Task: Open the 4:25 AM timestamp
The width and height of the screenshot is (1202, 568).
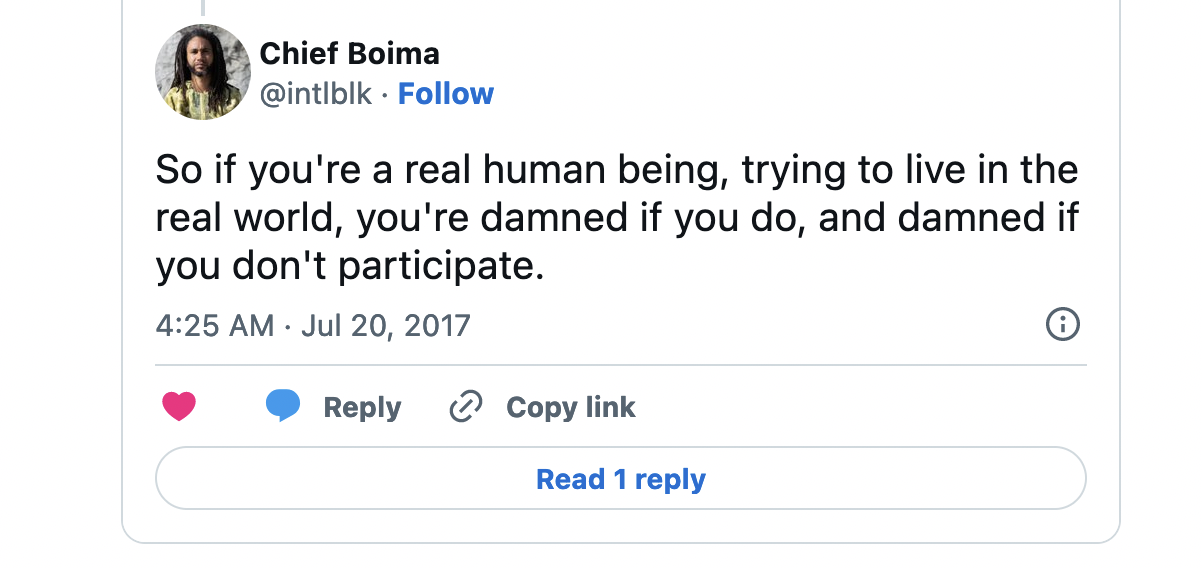Action: pos(214,326)
